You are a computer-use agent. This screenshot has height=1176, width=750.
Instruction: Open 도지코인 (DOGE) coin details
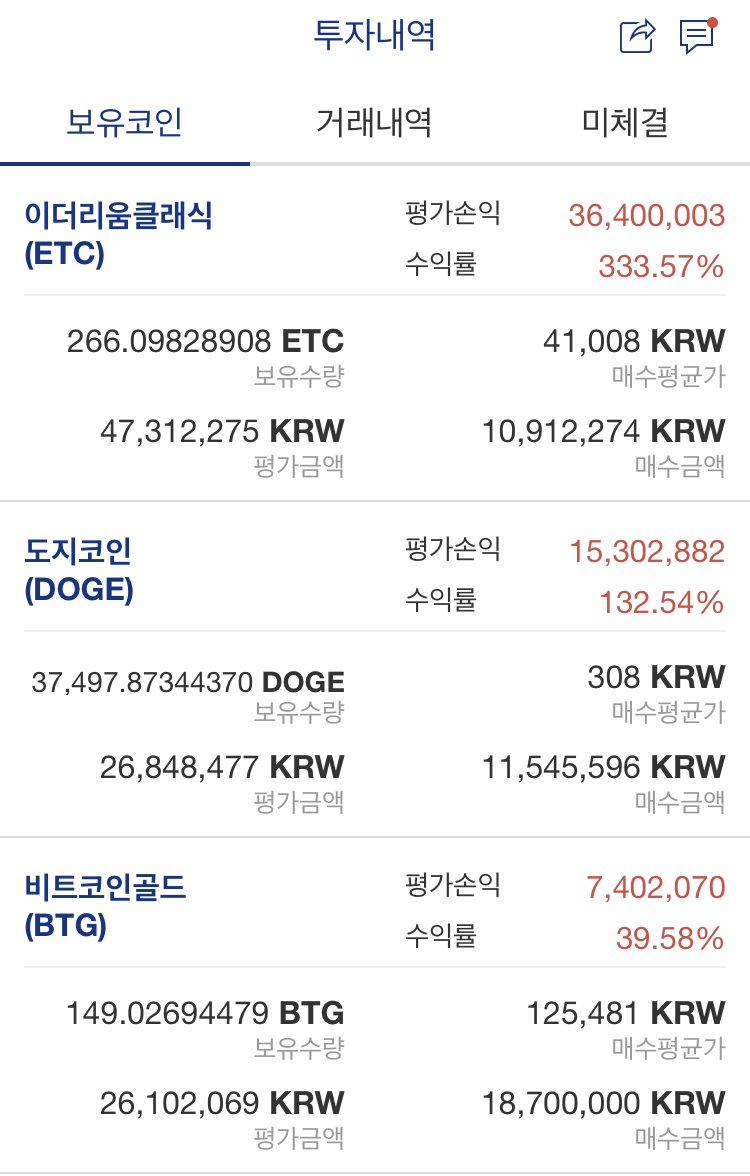[79, 571]
